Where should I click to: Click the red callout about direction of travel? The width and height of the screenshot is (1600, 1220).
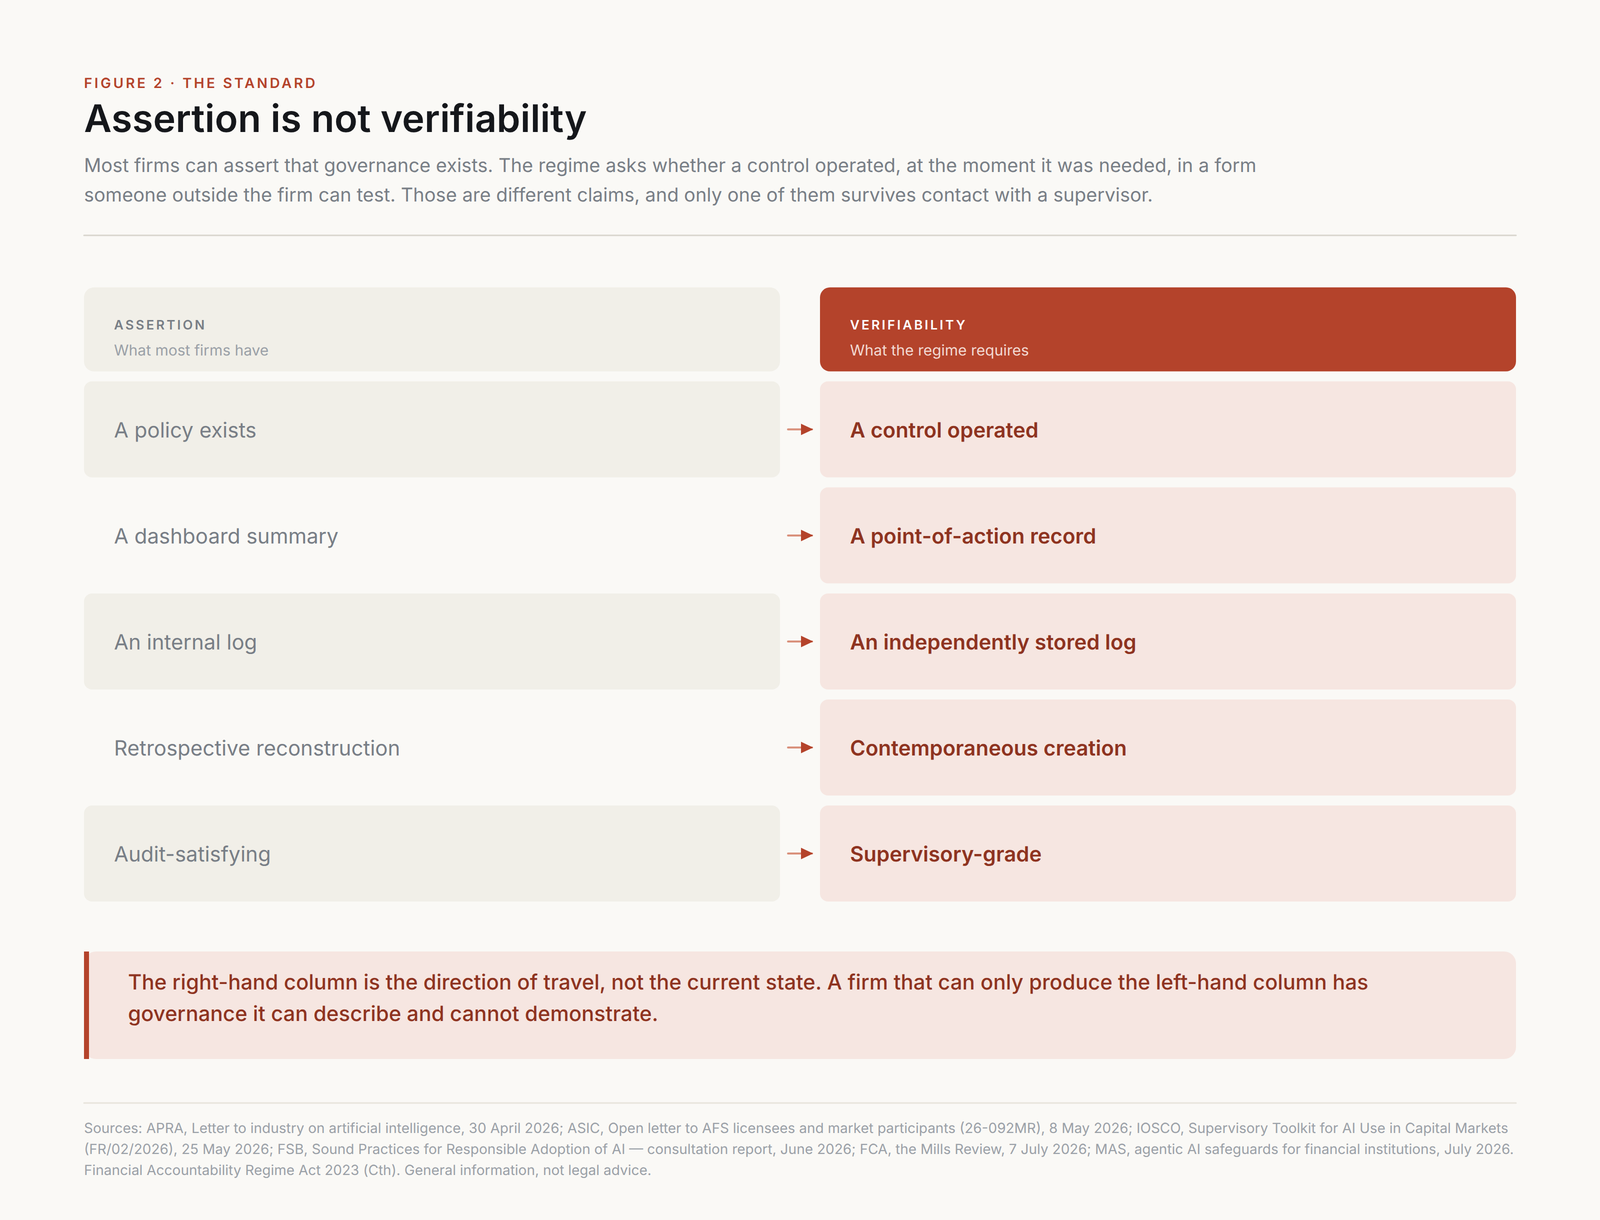pos(800,1005)
